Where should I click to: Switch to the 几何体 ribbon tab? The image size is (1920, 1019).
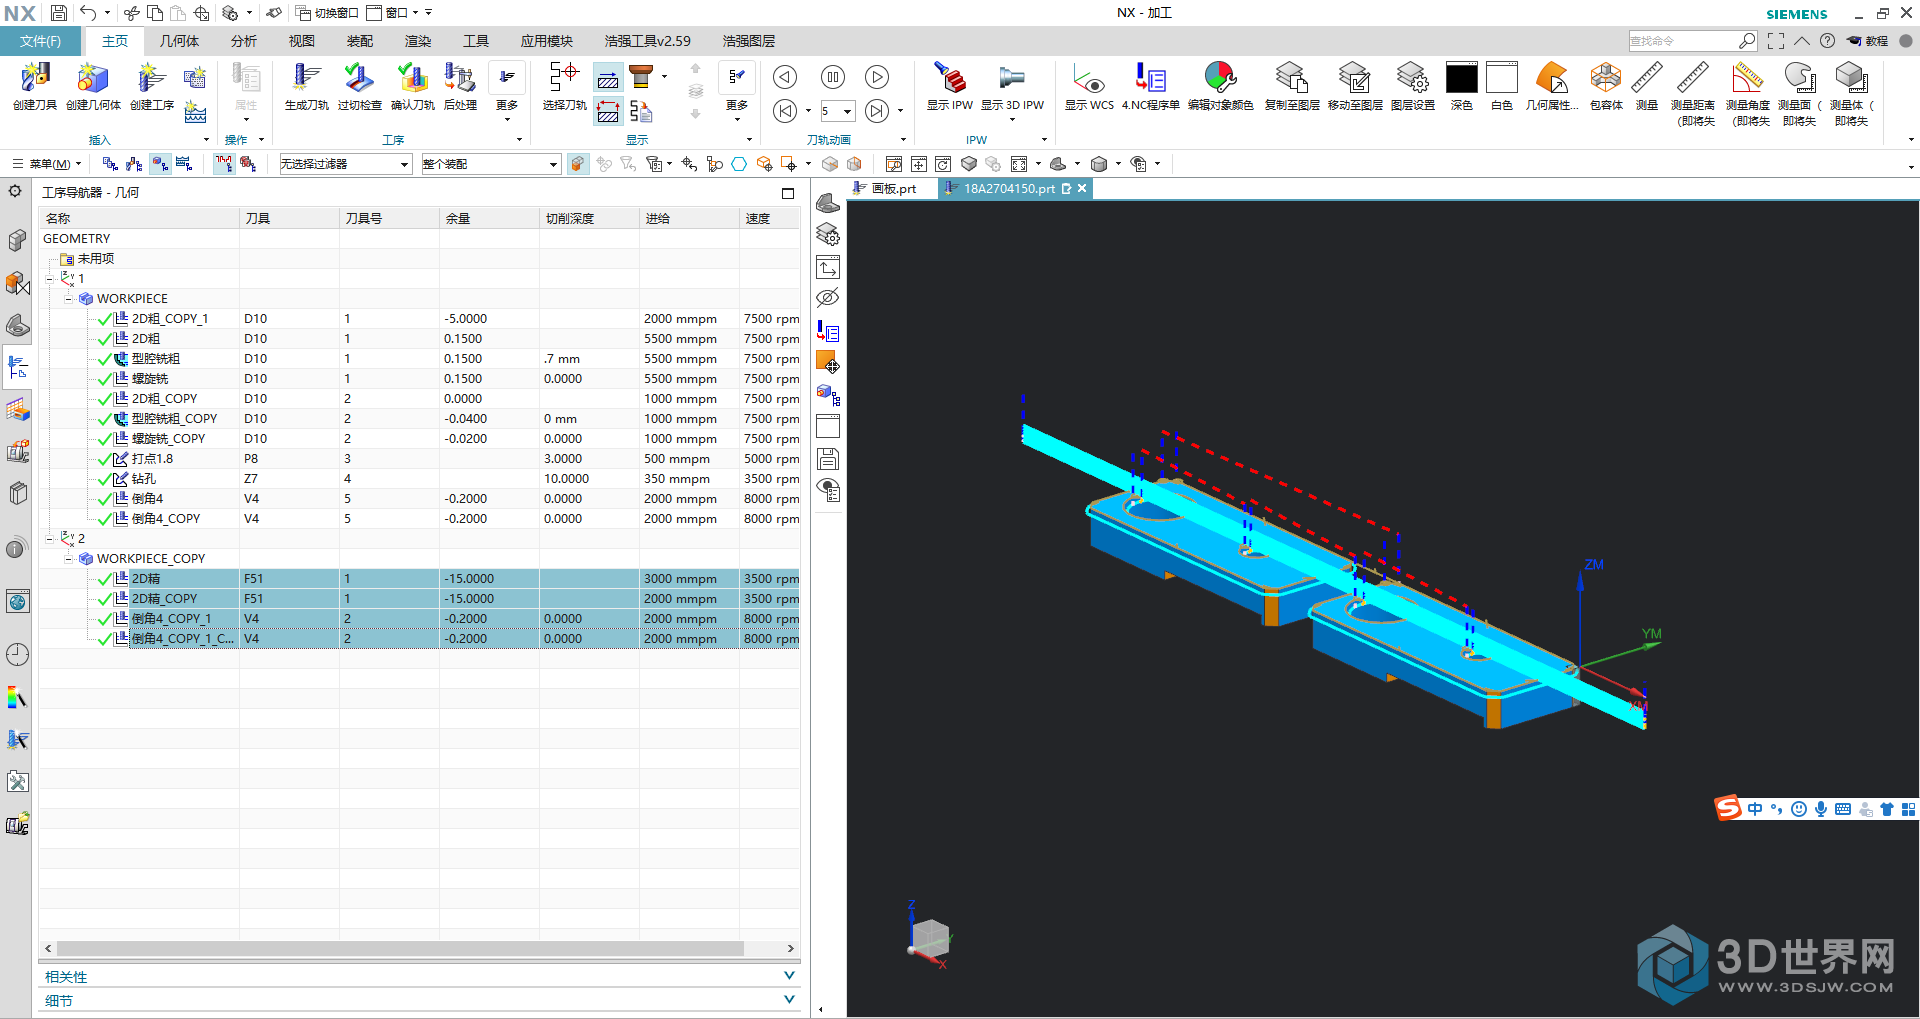(179, 41)
